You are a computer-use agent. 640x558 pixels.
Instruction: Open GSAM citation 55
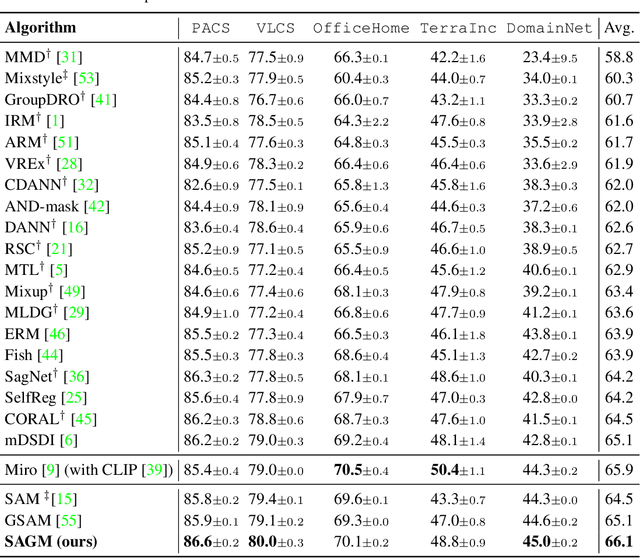(69, 520)
